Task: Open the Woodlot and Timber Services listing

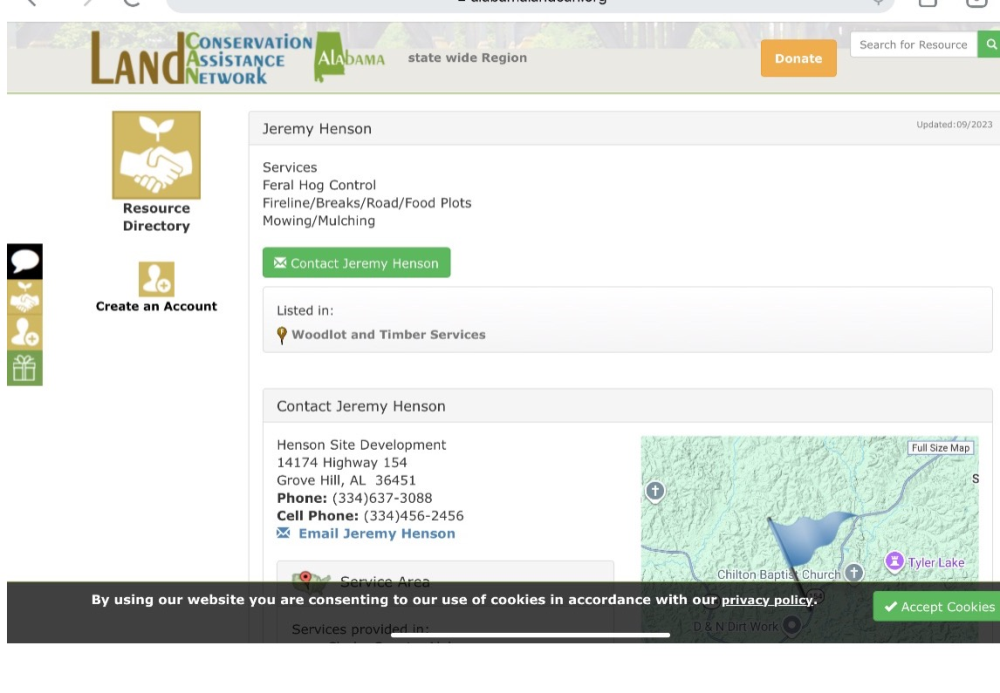Action: pos(388,335)
